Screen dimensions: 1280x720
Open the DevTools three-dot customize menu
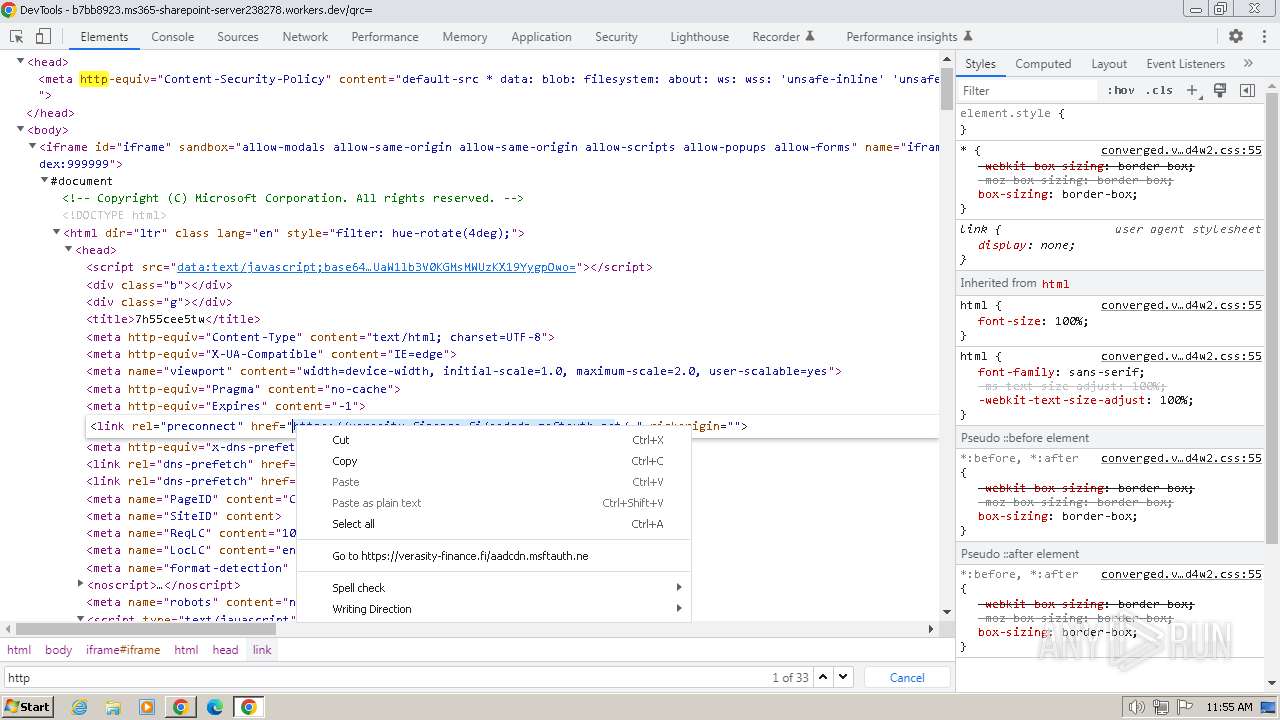click(x=1262, y=36)
